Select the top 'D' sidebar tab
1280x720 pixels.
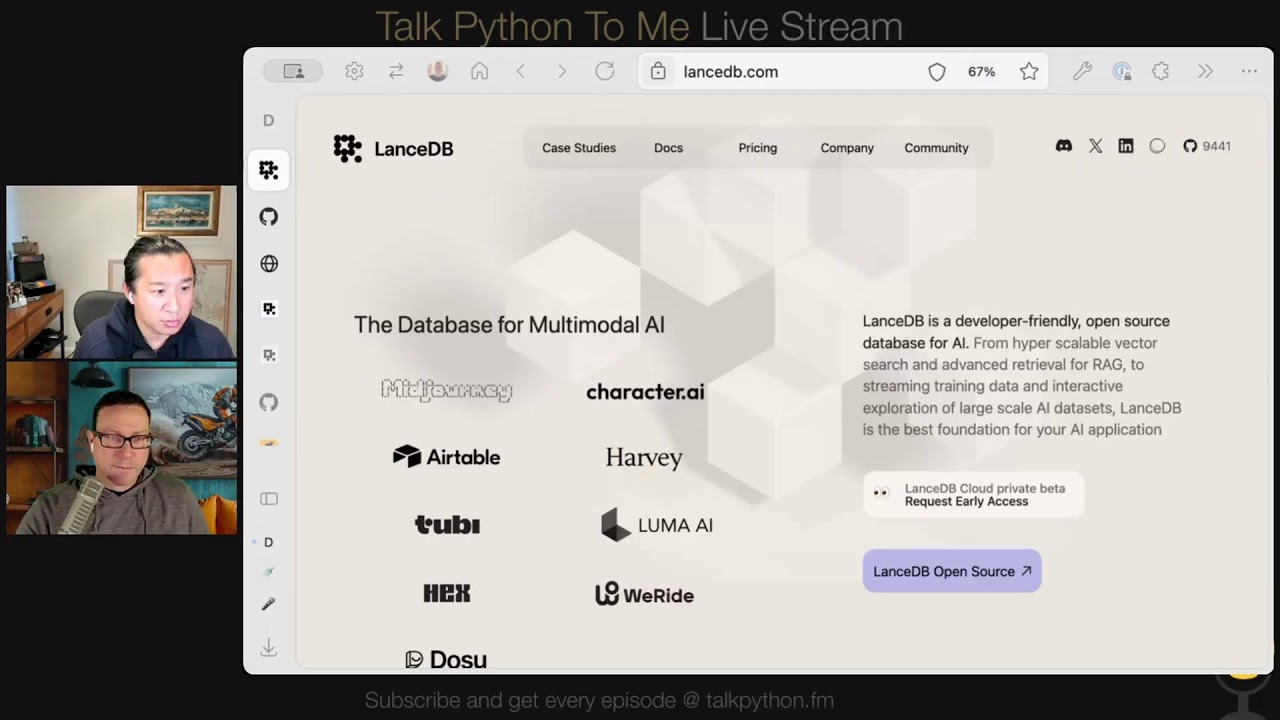[268, 120]
